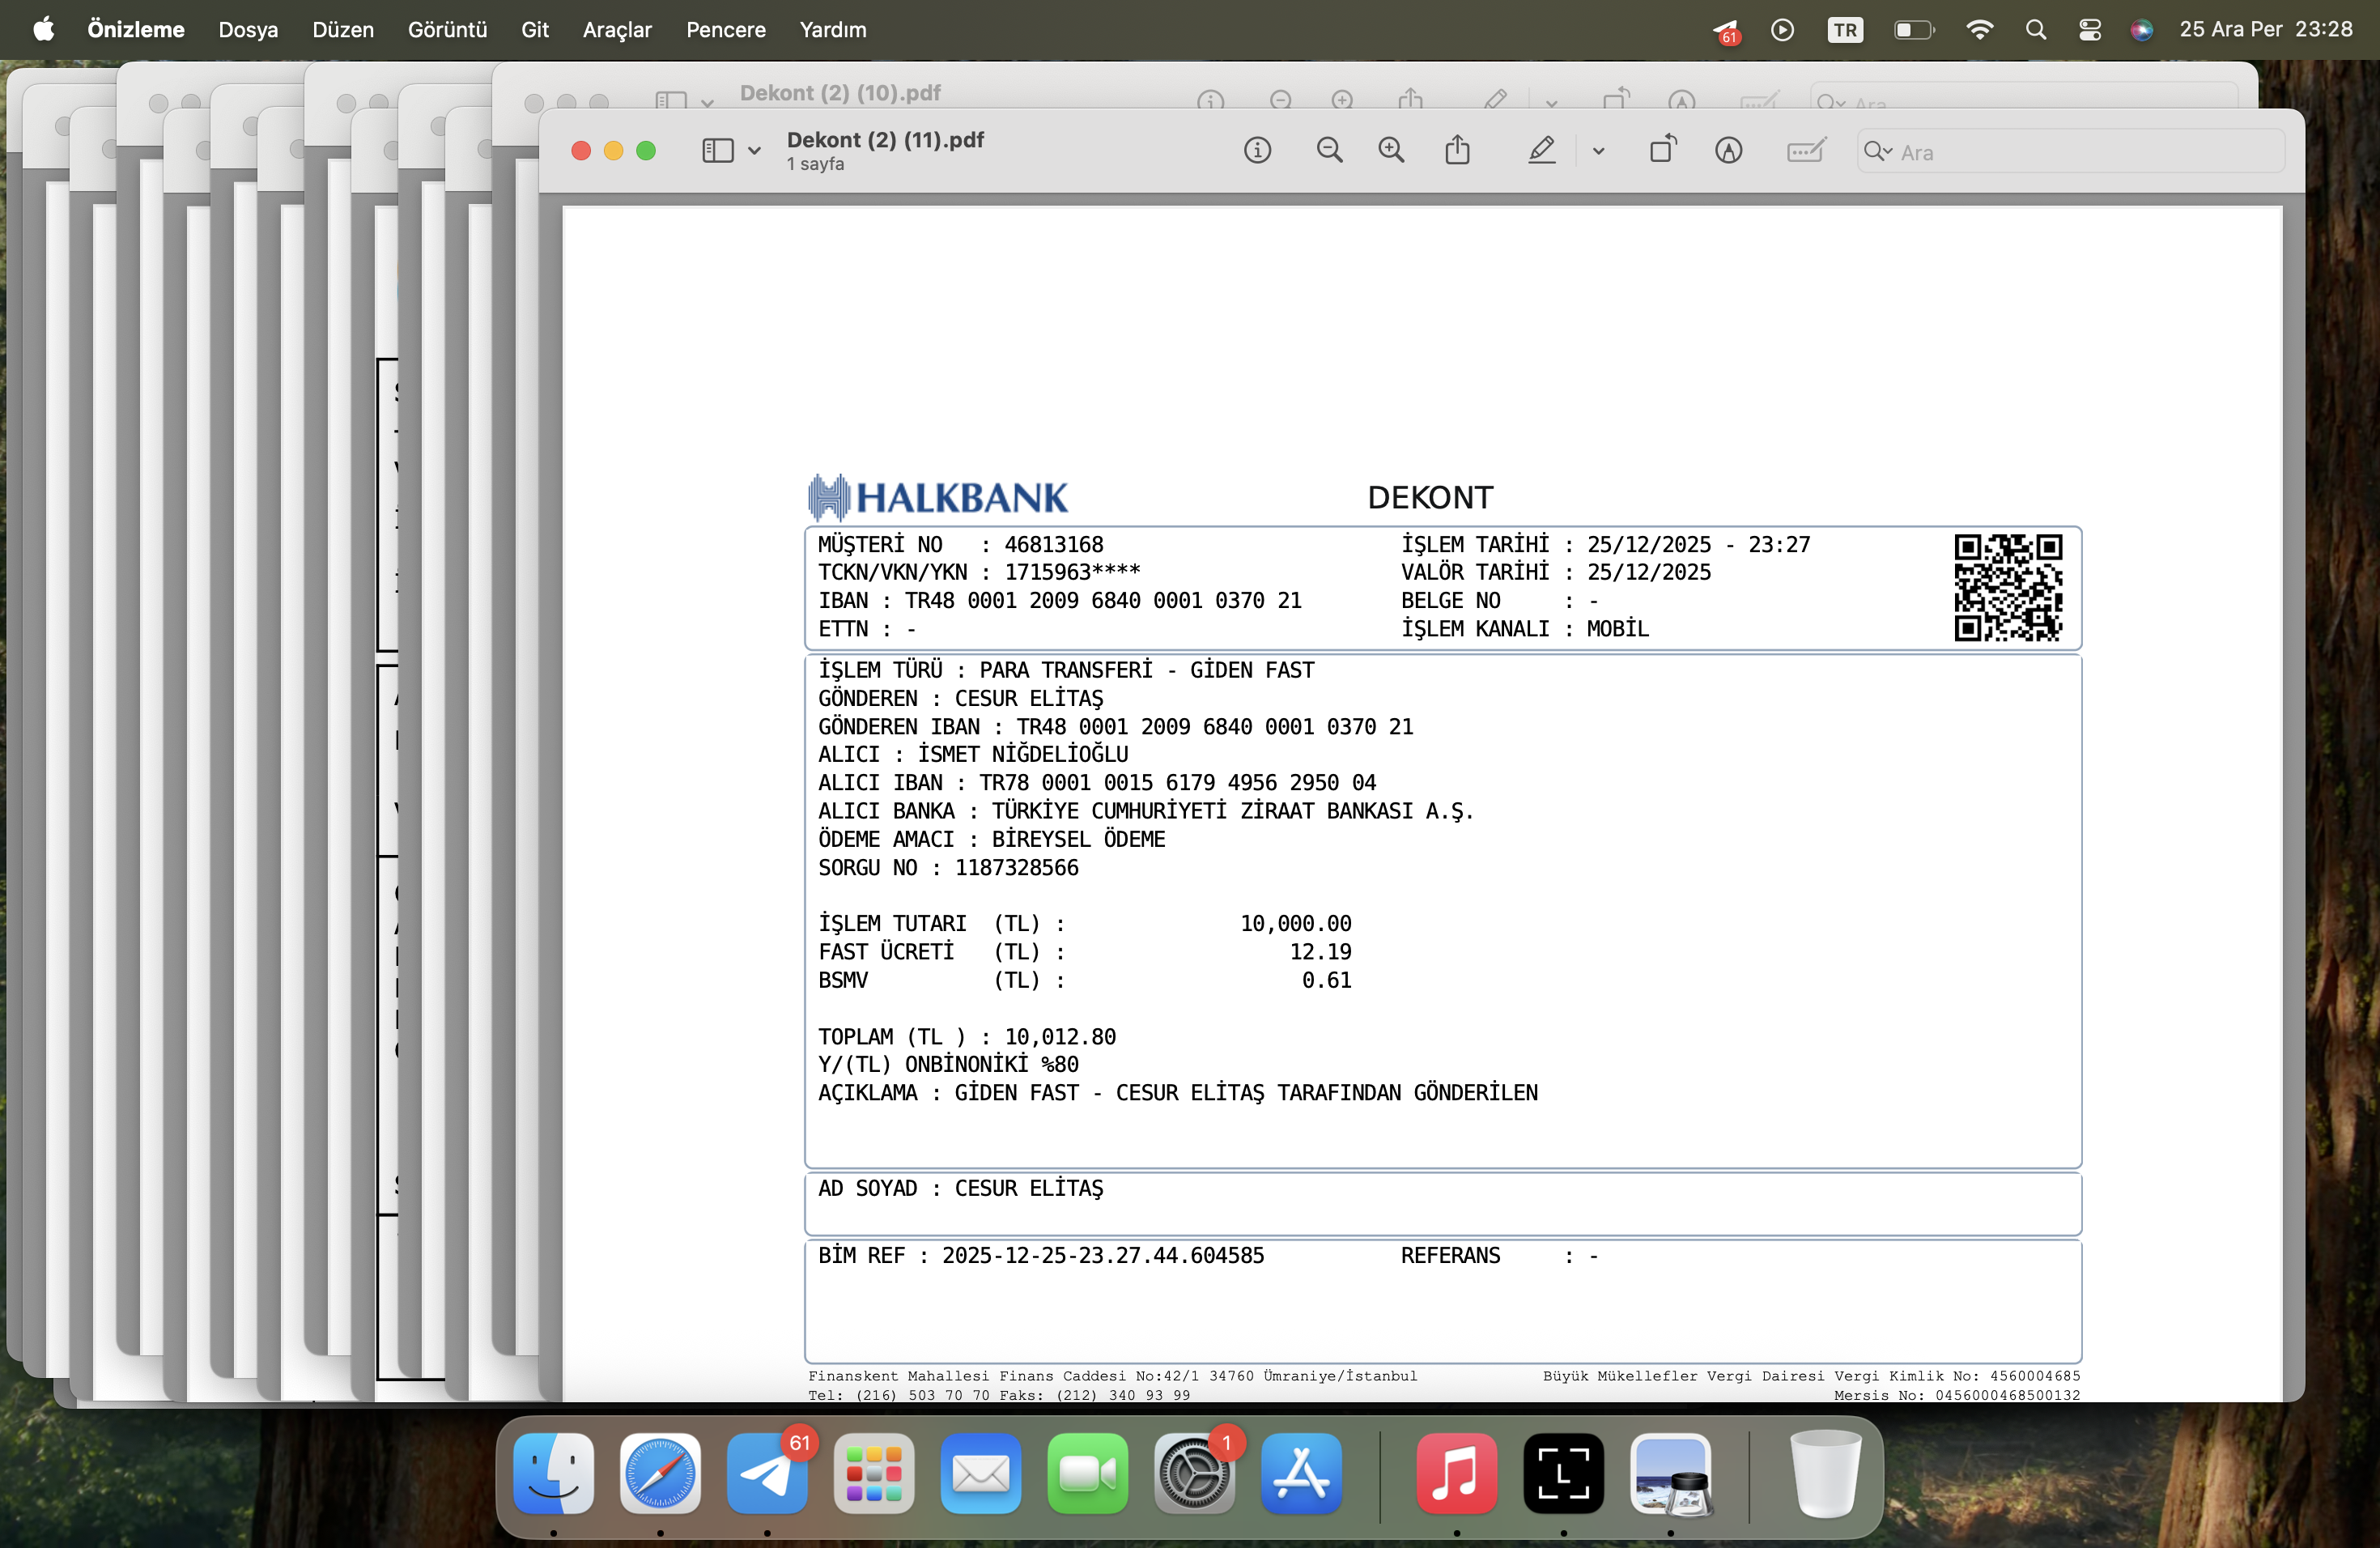The height and width of the screenshot is (1548, 2380).
Task: Launch Siri from the menu bar
Action: (x=2142, y=29)
